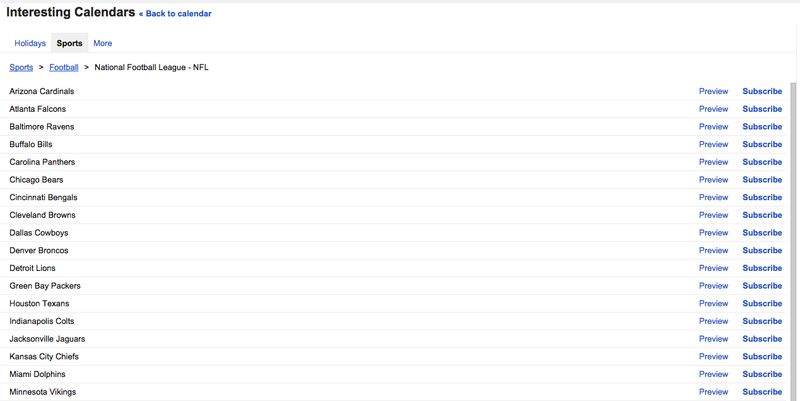Select the Kansas City Chiefs team name
This screenshot has height=401, width=800.
[44, 357]
